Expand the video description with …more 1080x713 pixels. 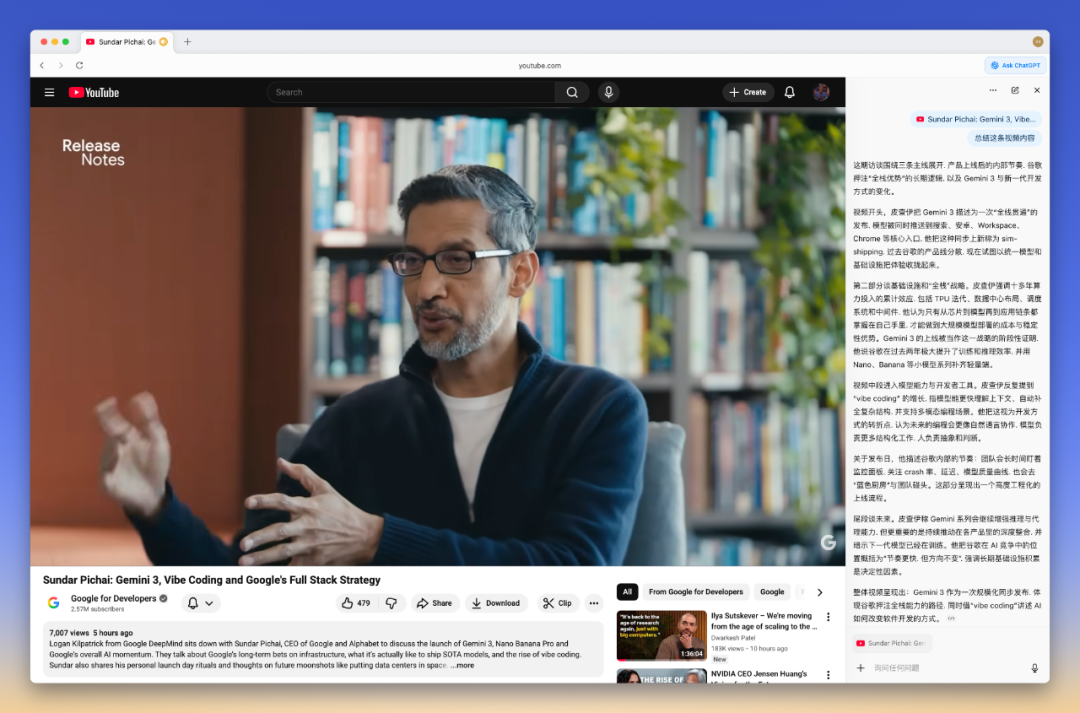click(x=462, y=665)
